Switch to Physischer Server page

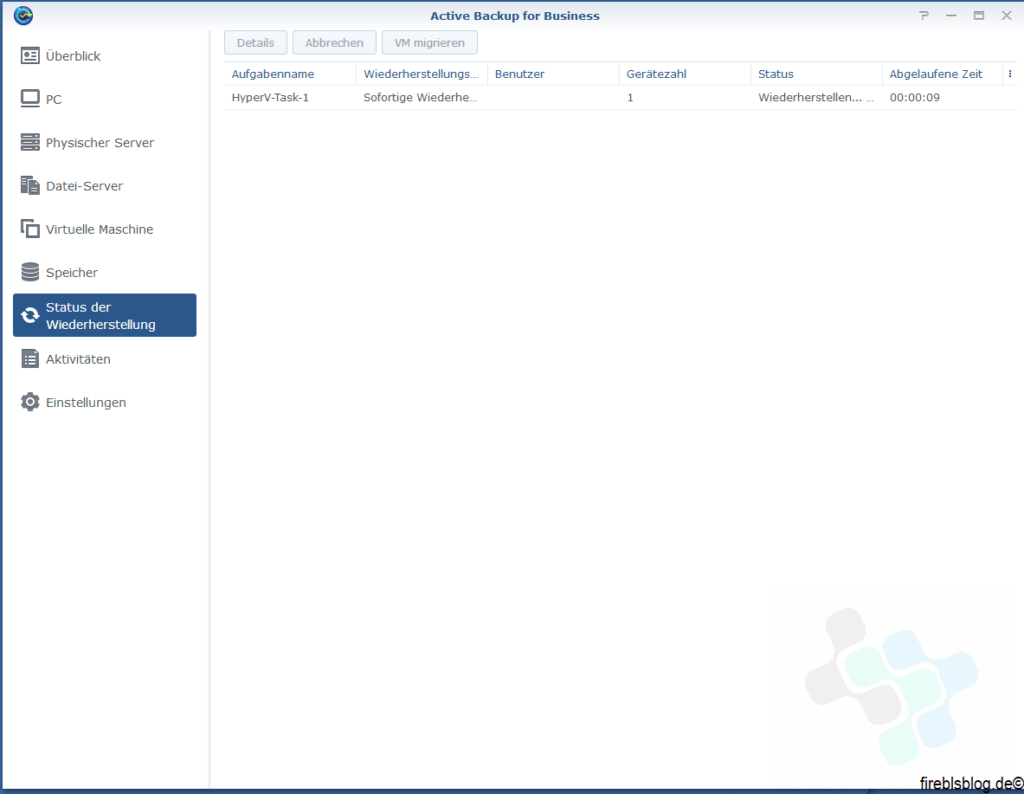104,142
